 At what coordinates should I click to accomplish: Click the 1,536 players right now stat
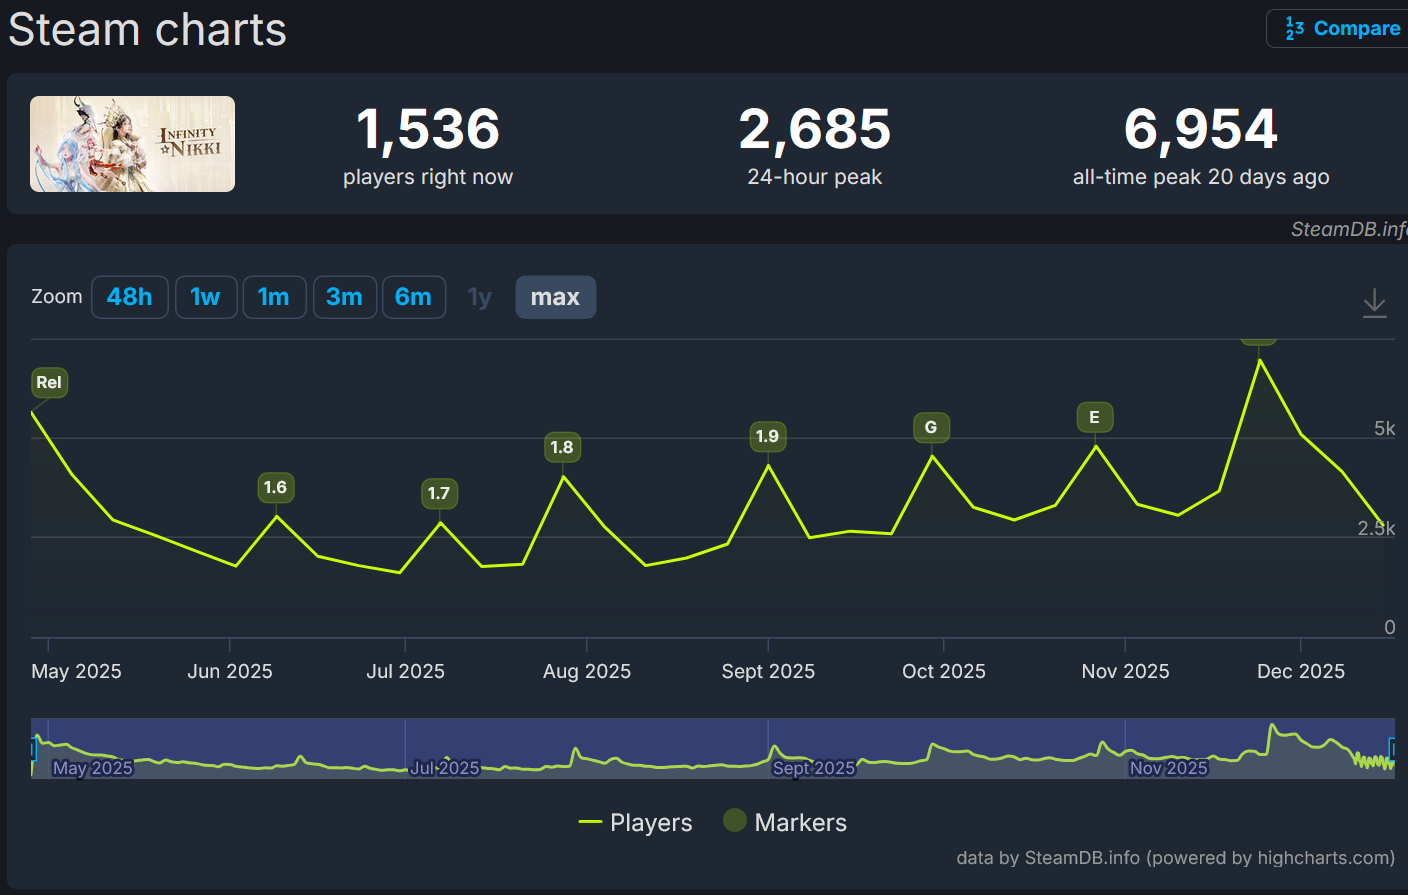click(428, 145)
